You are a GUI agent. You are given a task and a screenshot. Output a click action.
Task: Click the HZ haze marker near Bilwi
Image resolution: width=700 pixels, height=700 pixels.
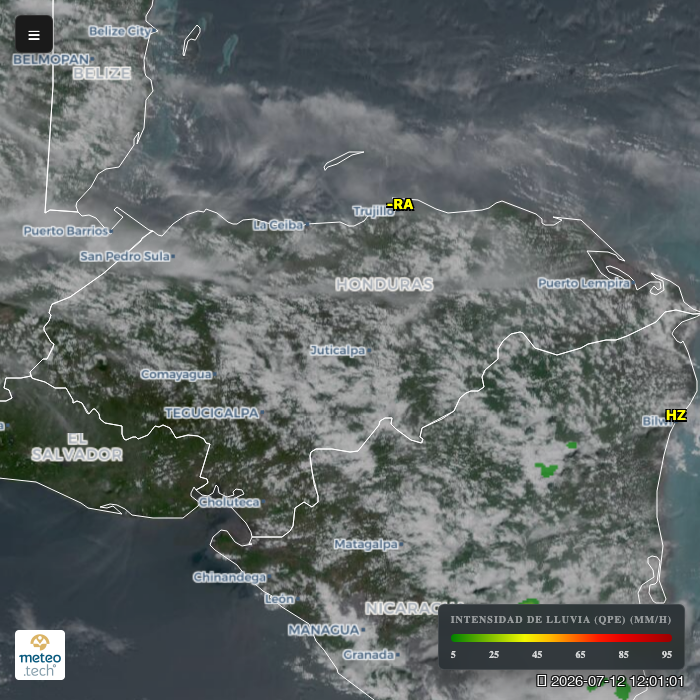click(x=675, y=416)
